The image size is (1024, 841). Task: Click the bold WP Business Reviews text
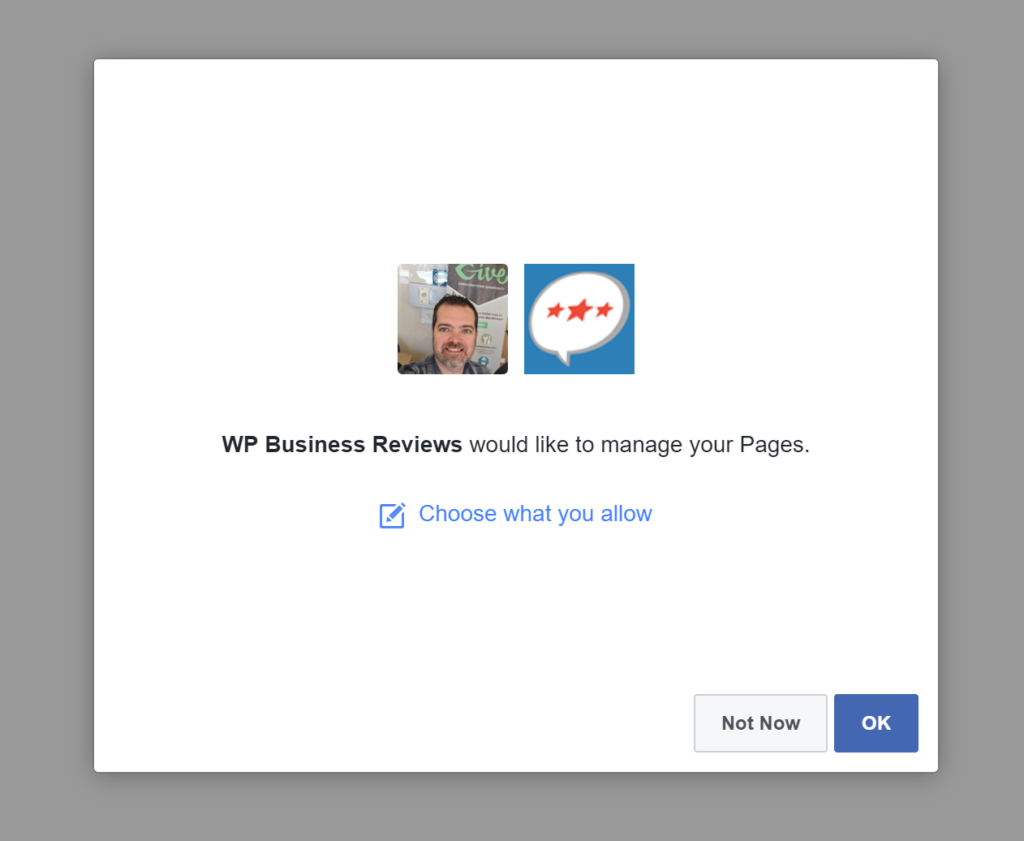tap(342, 444)
